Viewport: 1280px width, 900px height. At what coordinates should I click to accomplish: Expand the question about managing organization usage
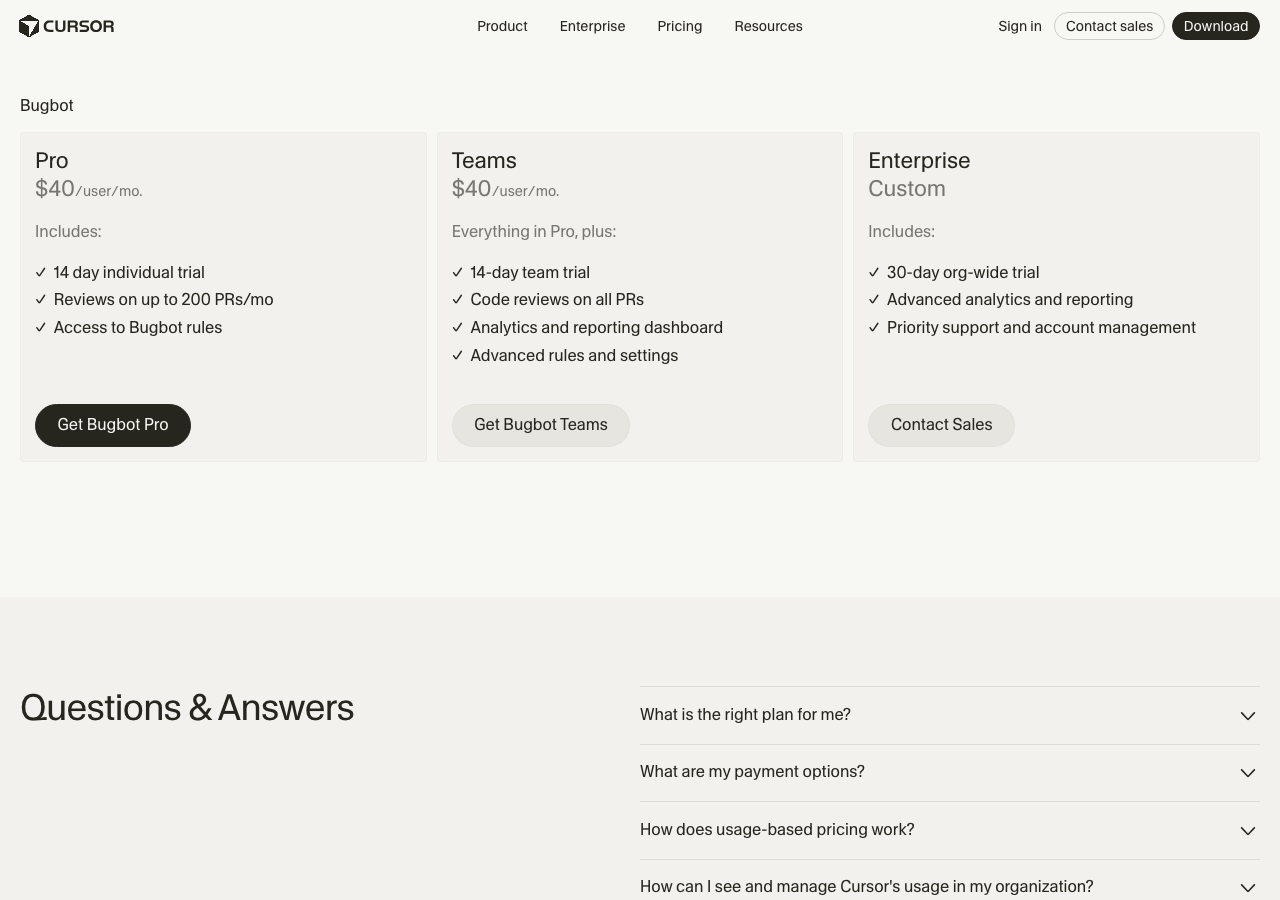click(866, 887)
